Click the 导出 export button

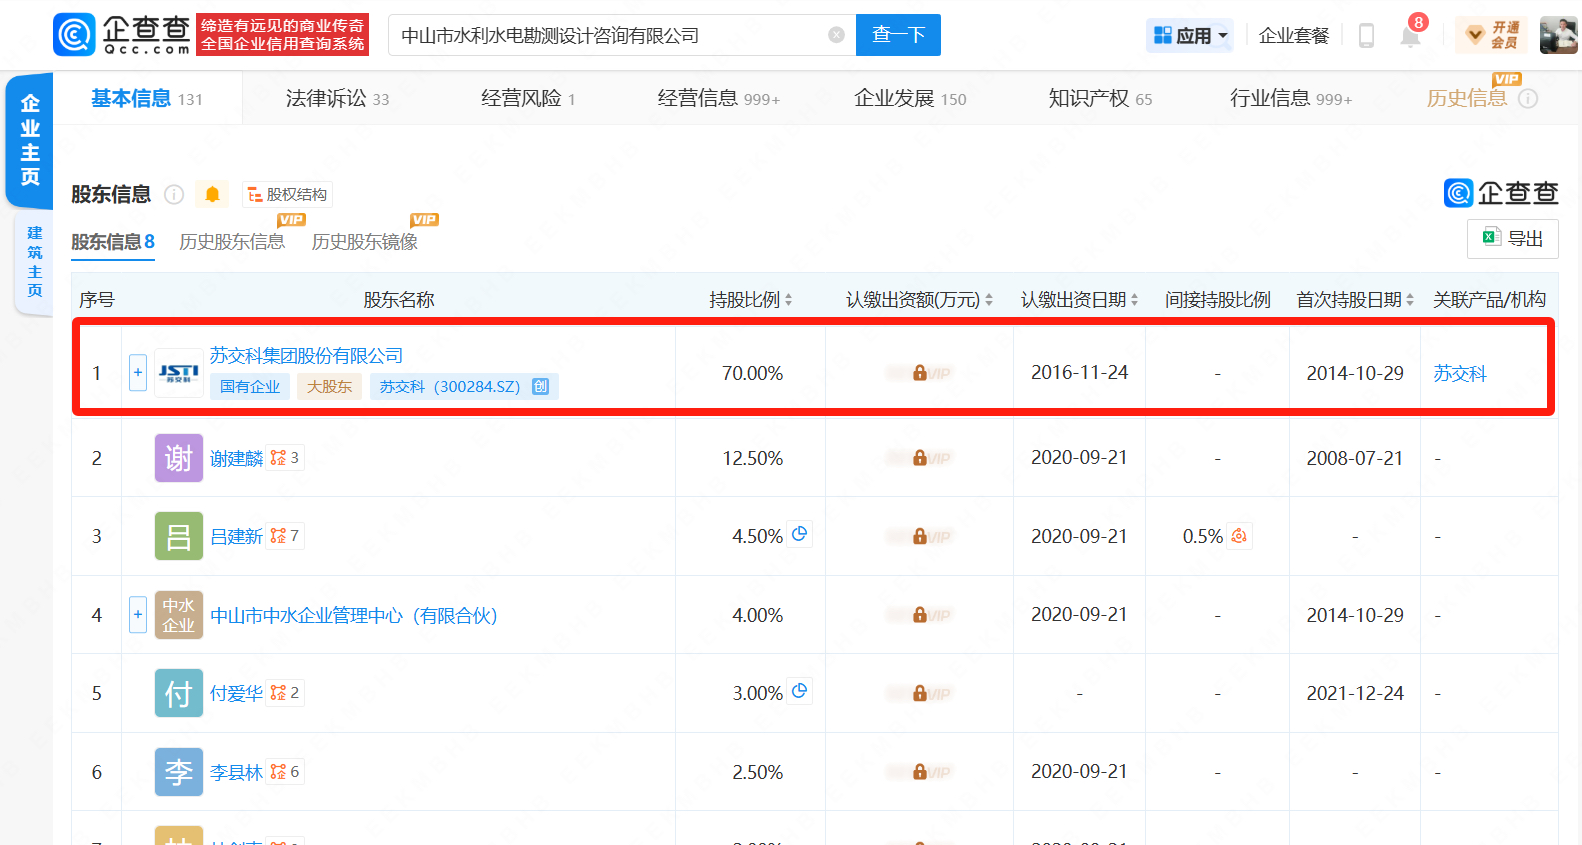[x=1512, y=238]
